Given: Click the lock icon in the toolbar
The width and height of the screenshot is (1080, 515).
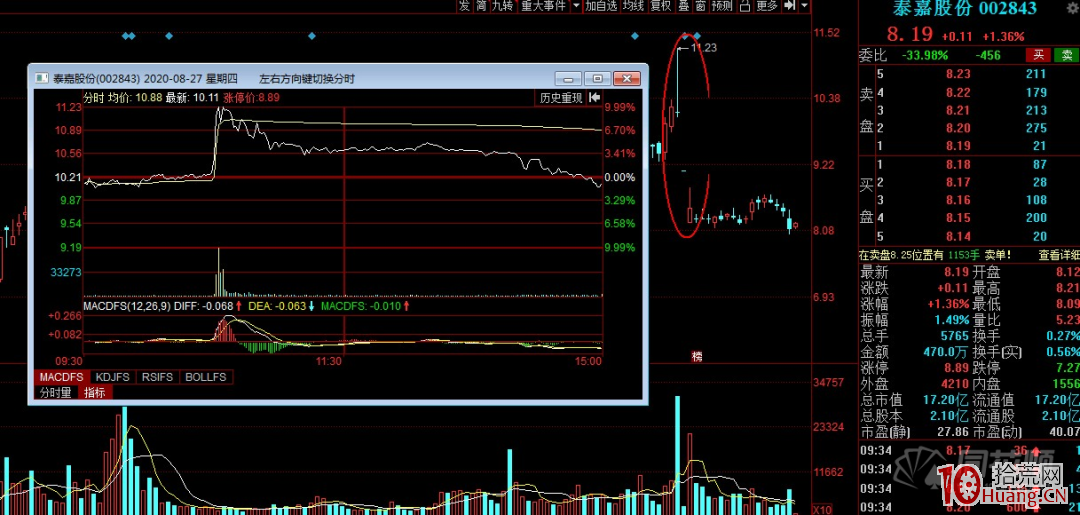Looking at the screenshot, I should (745, 6).
